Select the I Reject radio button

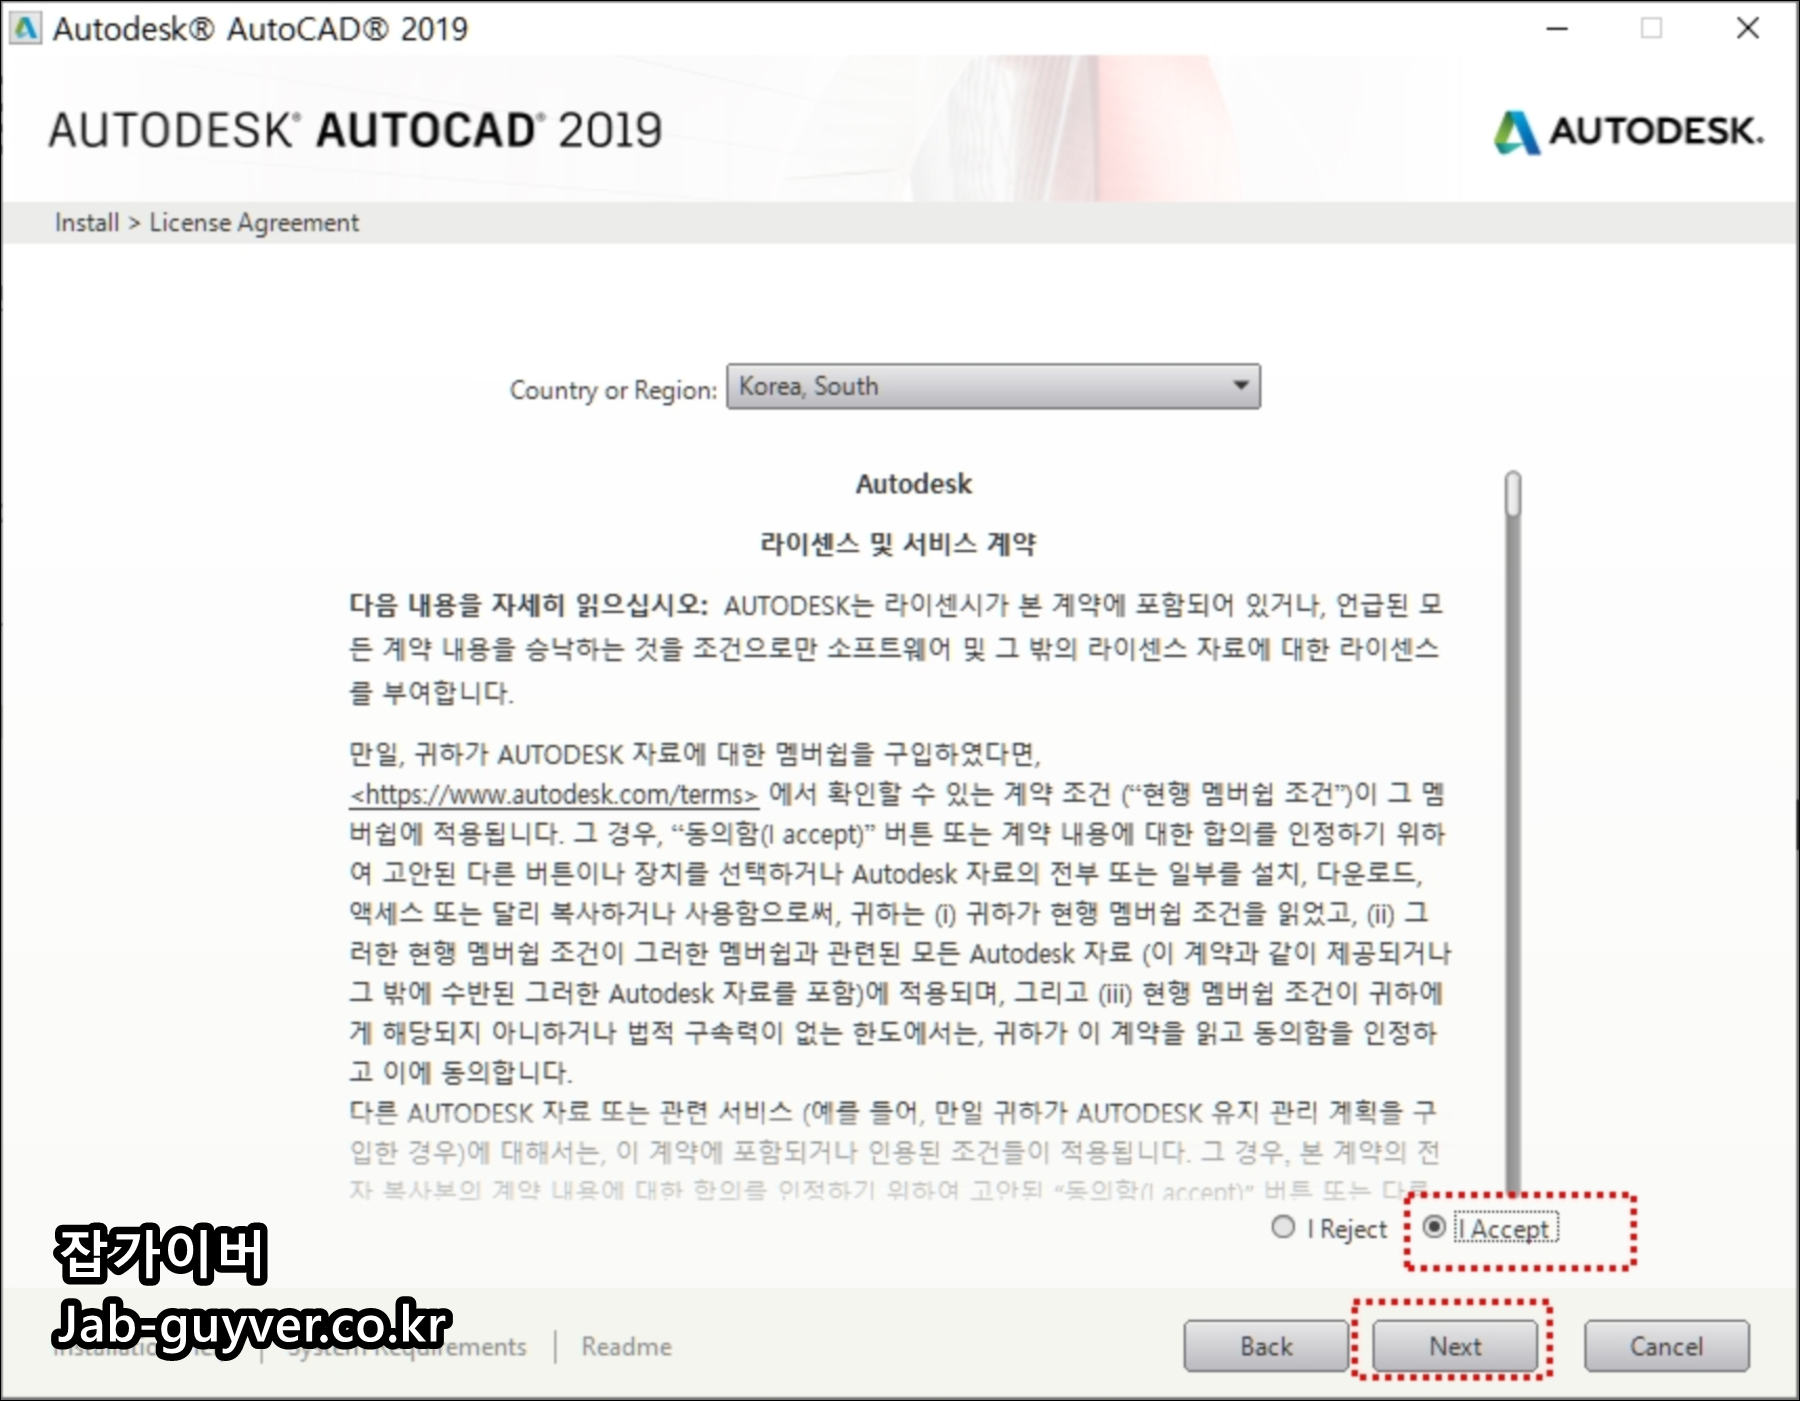pyautogui.click(x=1283, y=1227)
